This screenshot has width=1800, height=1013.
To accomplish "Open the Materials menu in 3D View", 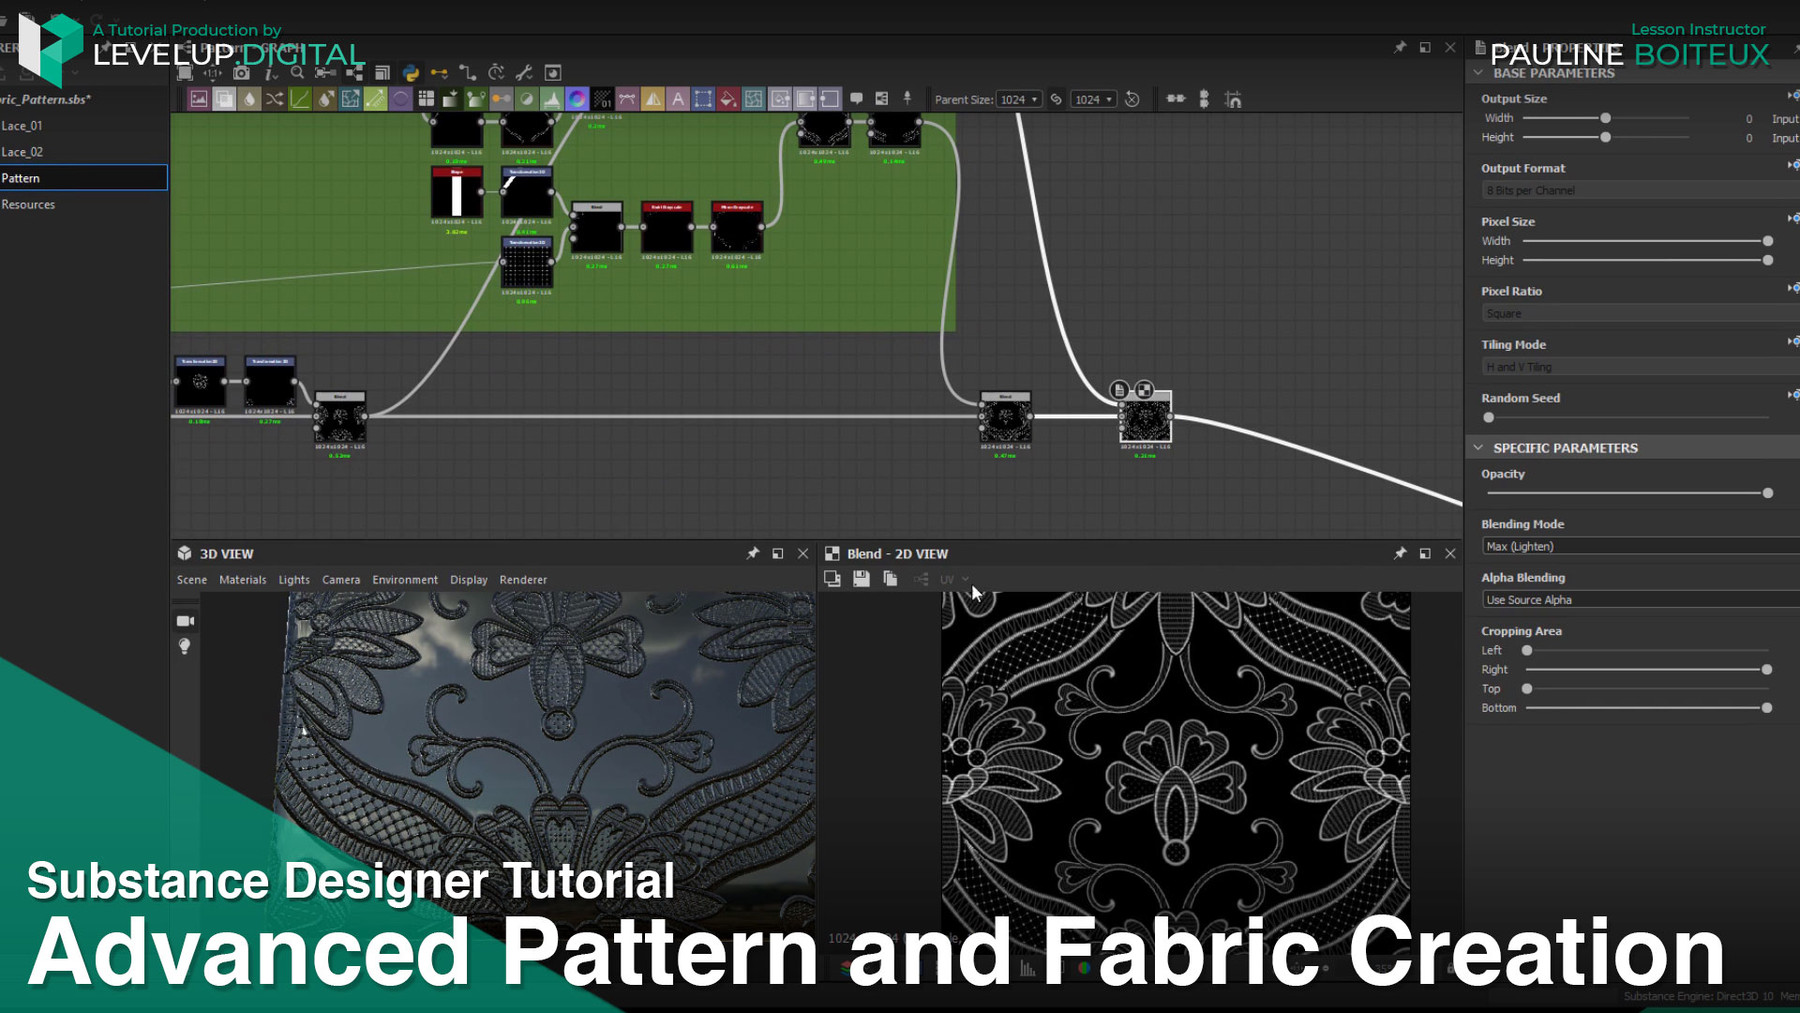I will coord(243,579).
